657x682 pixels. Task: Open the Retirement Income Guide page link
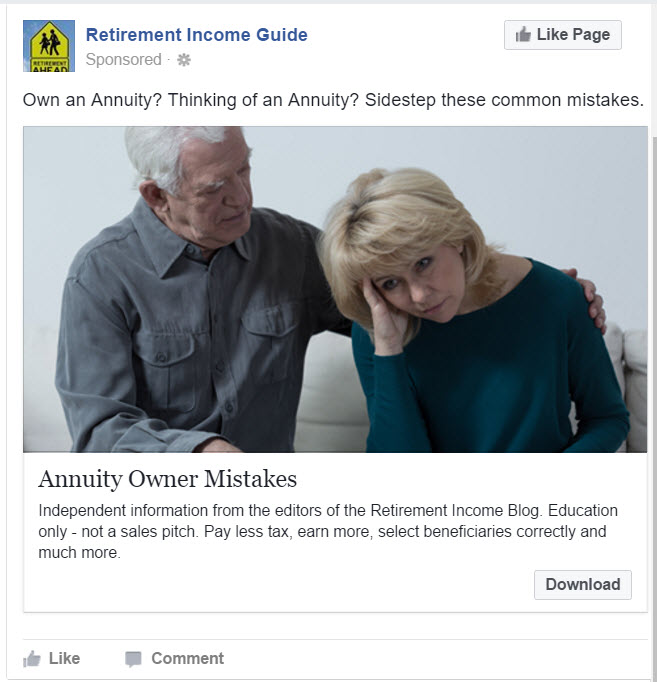click(x=197, y=35)
